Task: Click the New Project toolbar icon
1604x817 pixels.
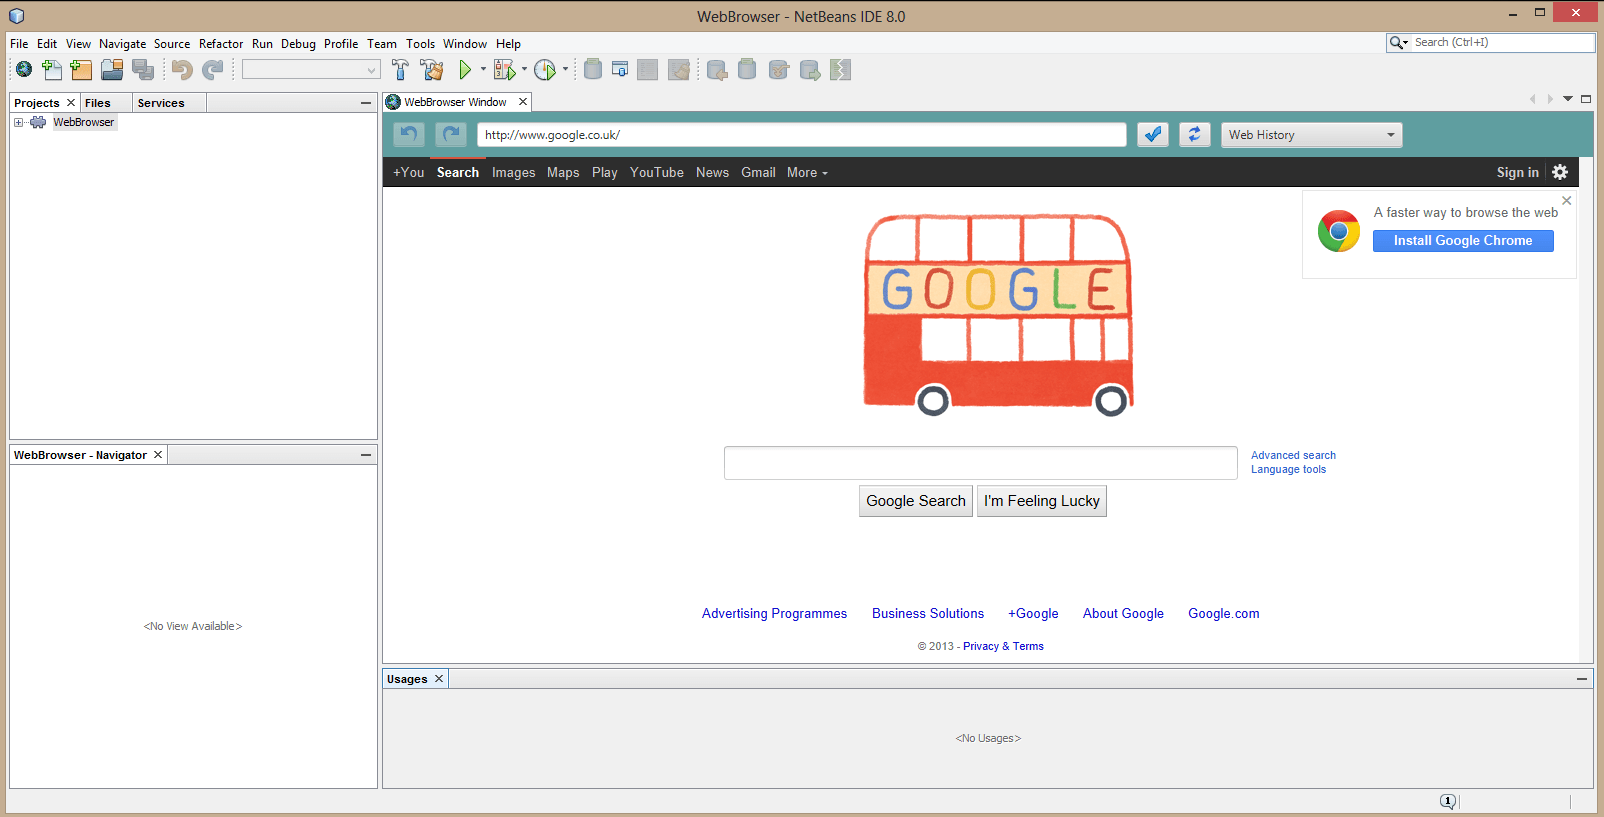Action: point(81,70)
